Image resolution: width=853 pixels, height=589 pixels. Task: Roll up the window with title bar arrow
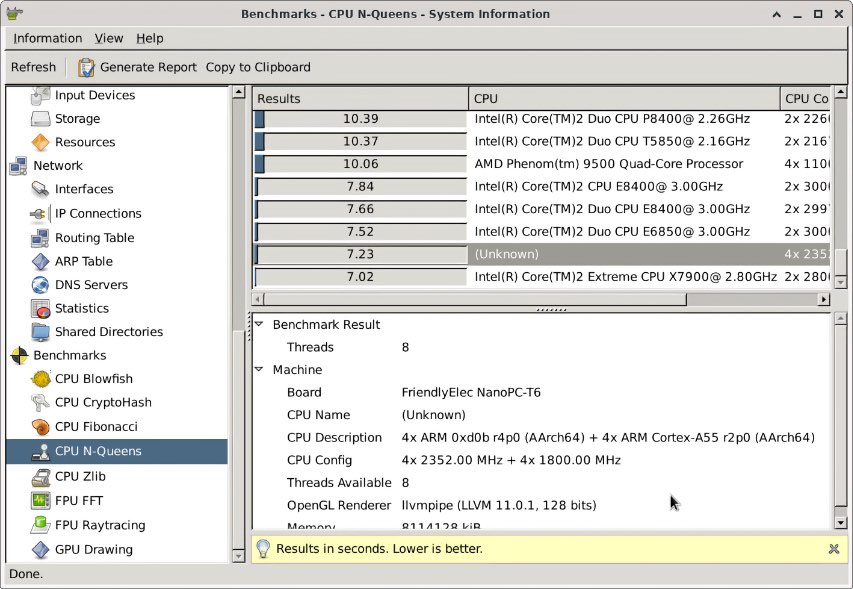coord(777,15)
